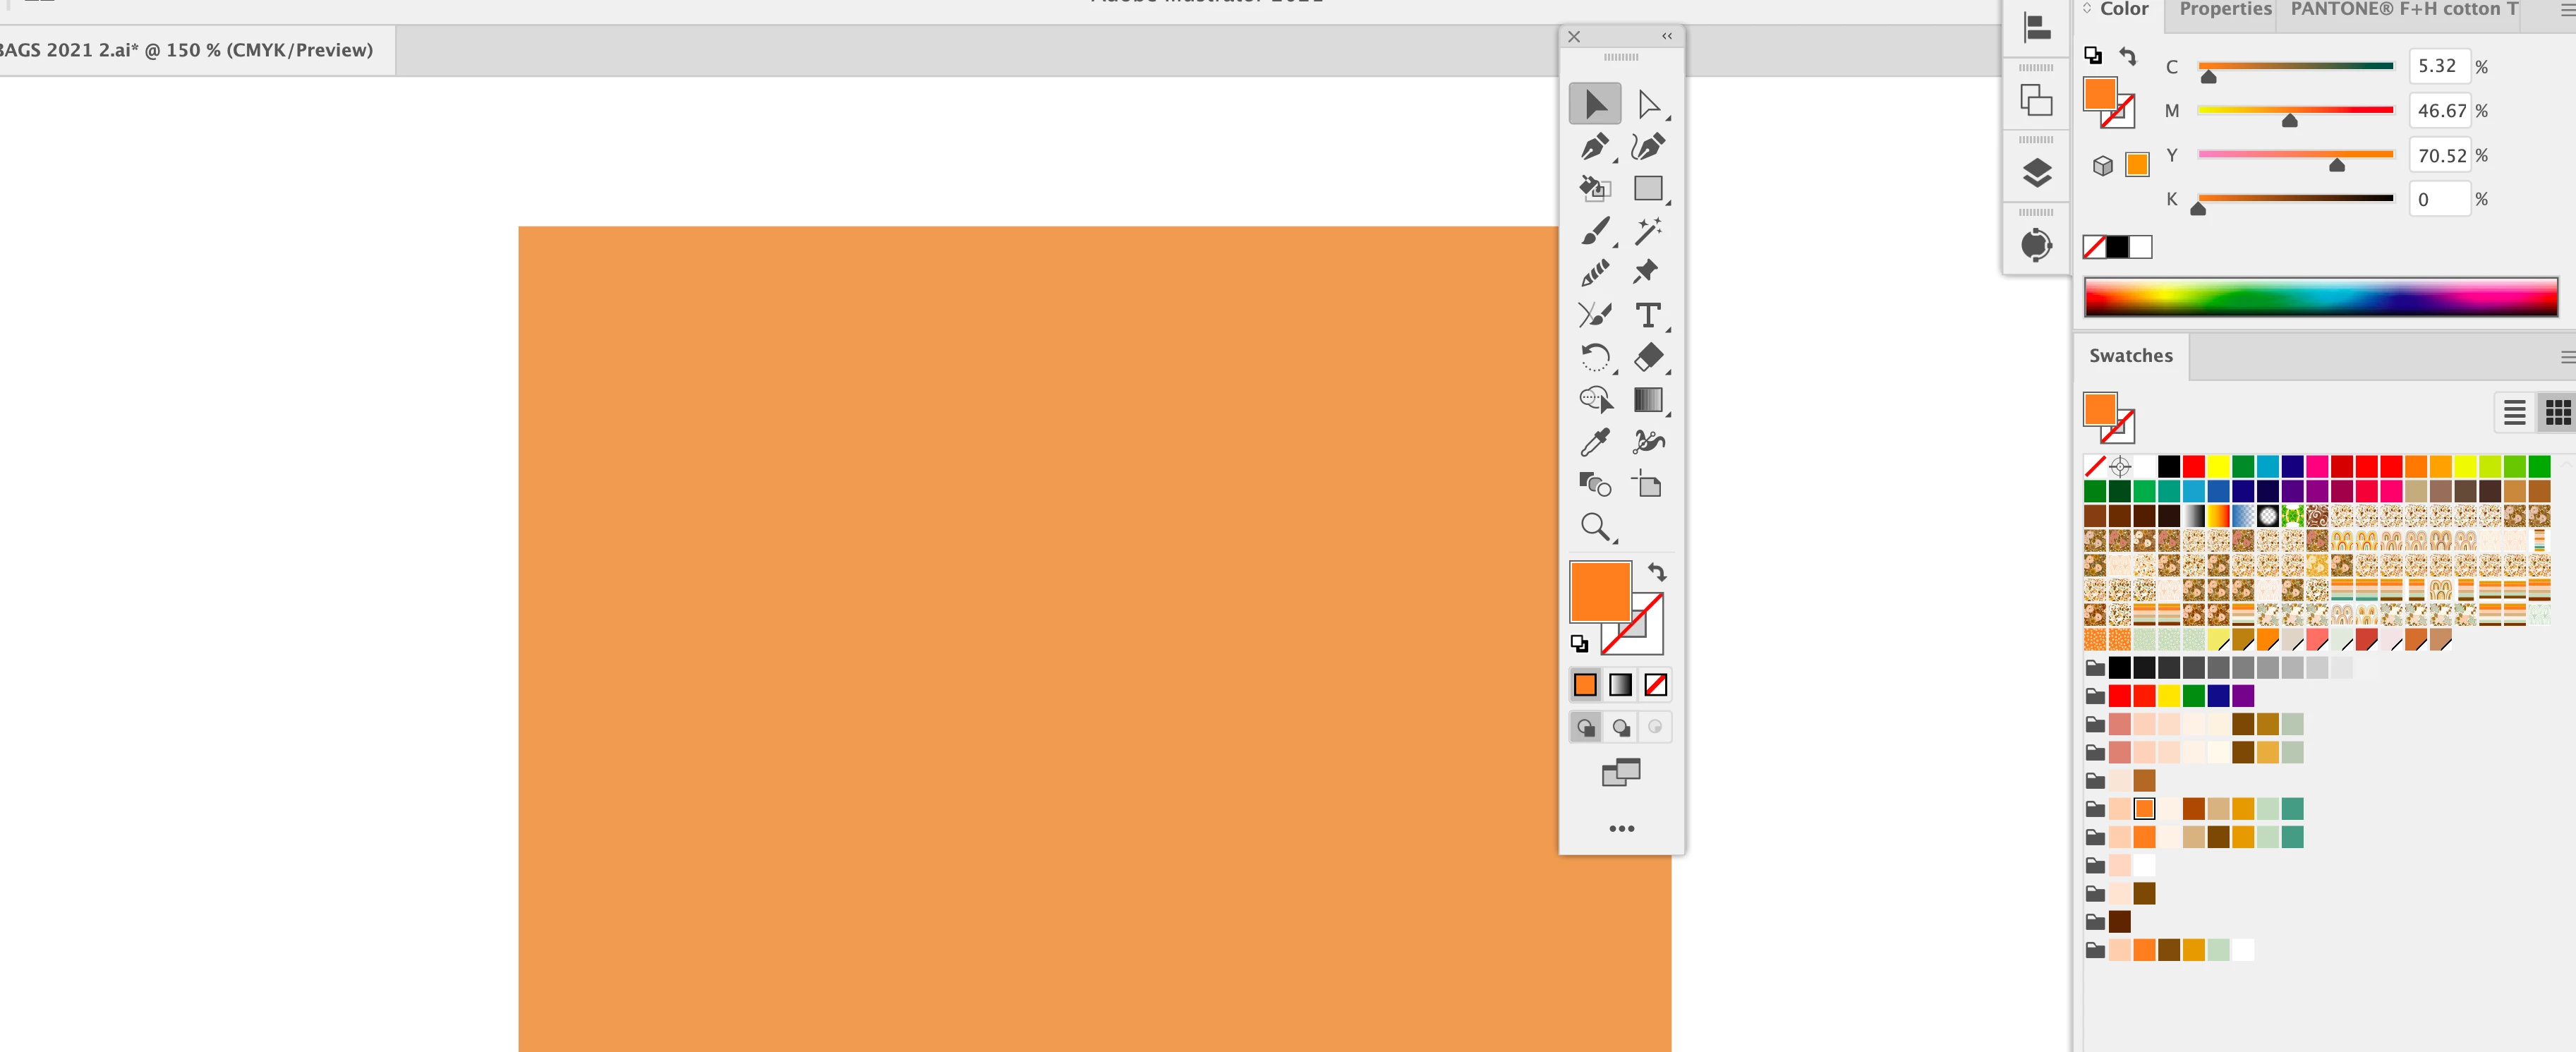The width and height of the screenshot is (2576, 1052).
Task: Switch Swatches to list view
Action: pos(2514,412)
